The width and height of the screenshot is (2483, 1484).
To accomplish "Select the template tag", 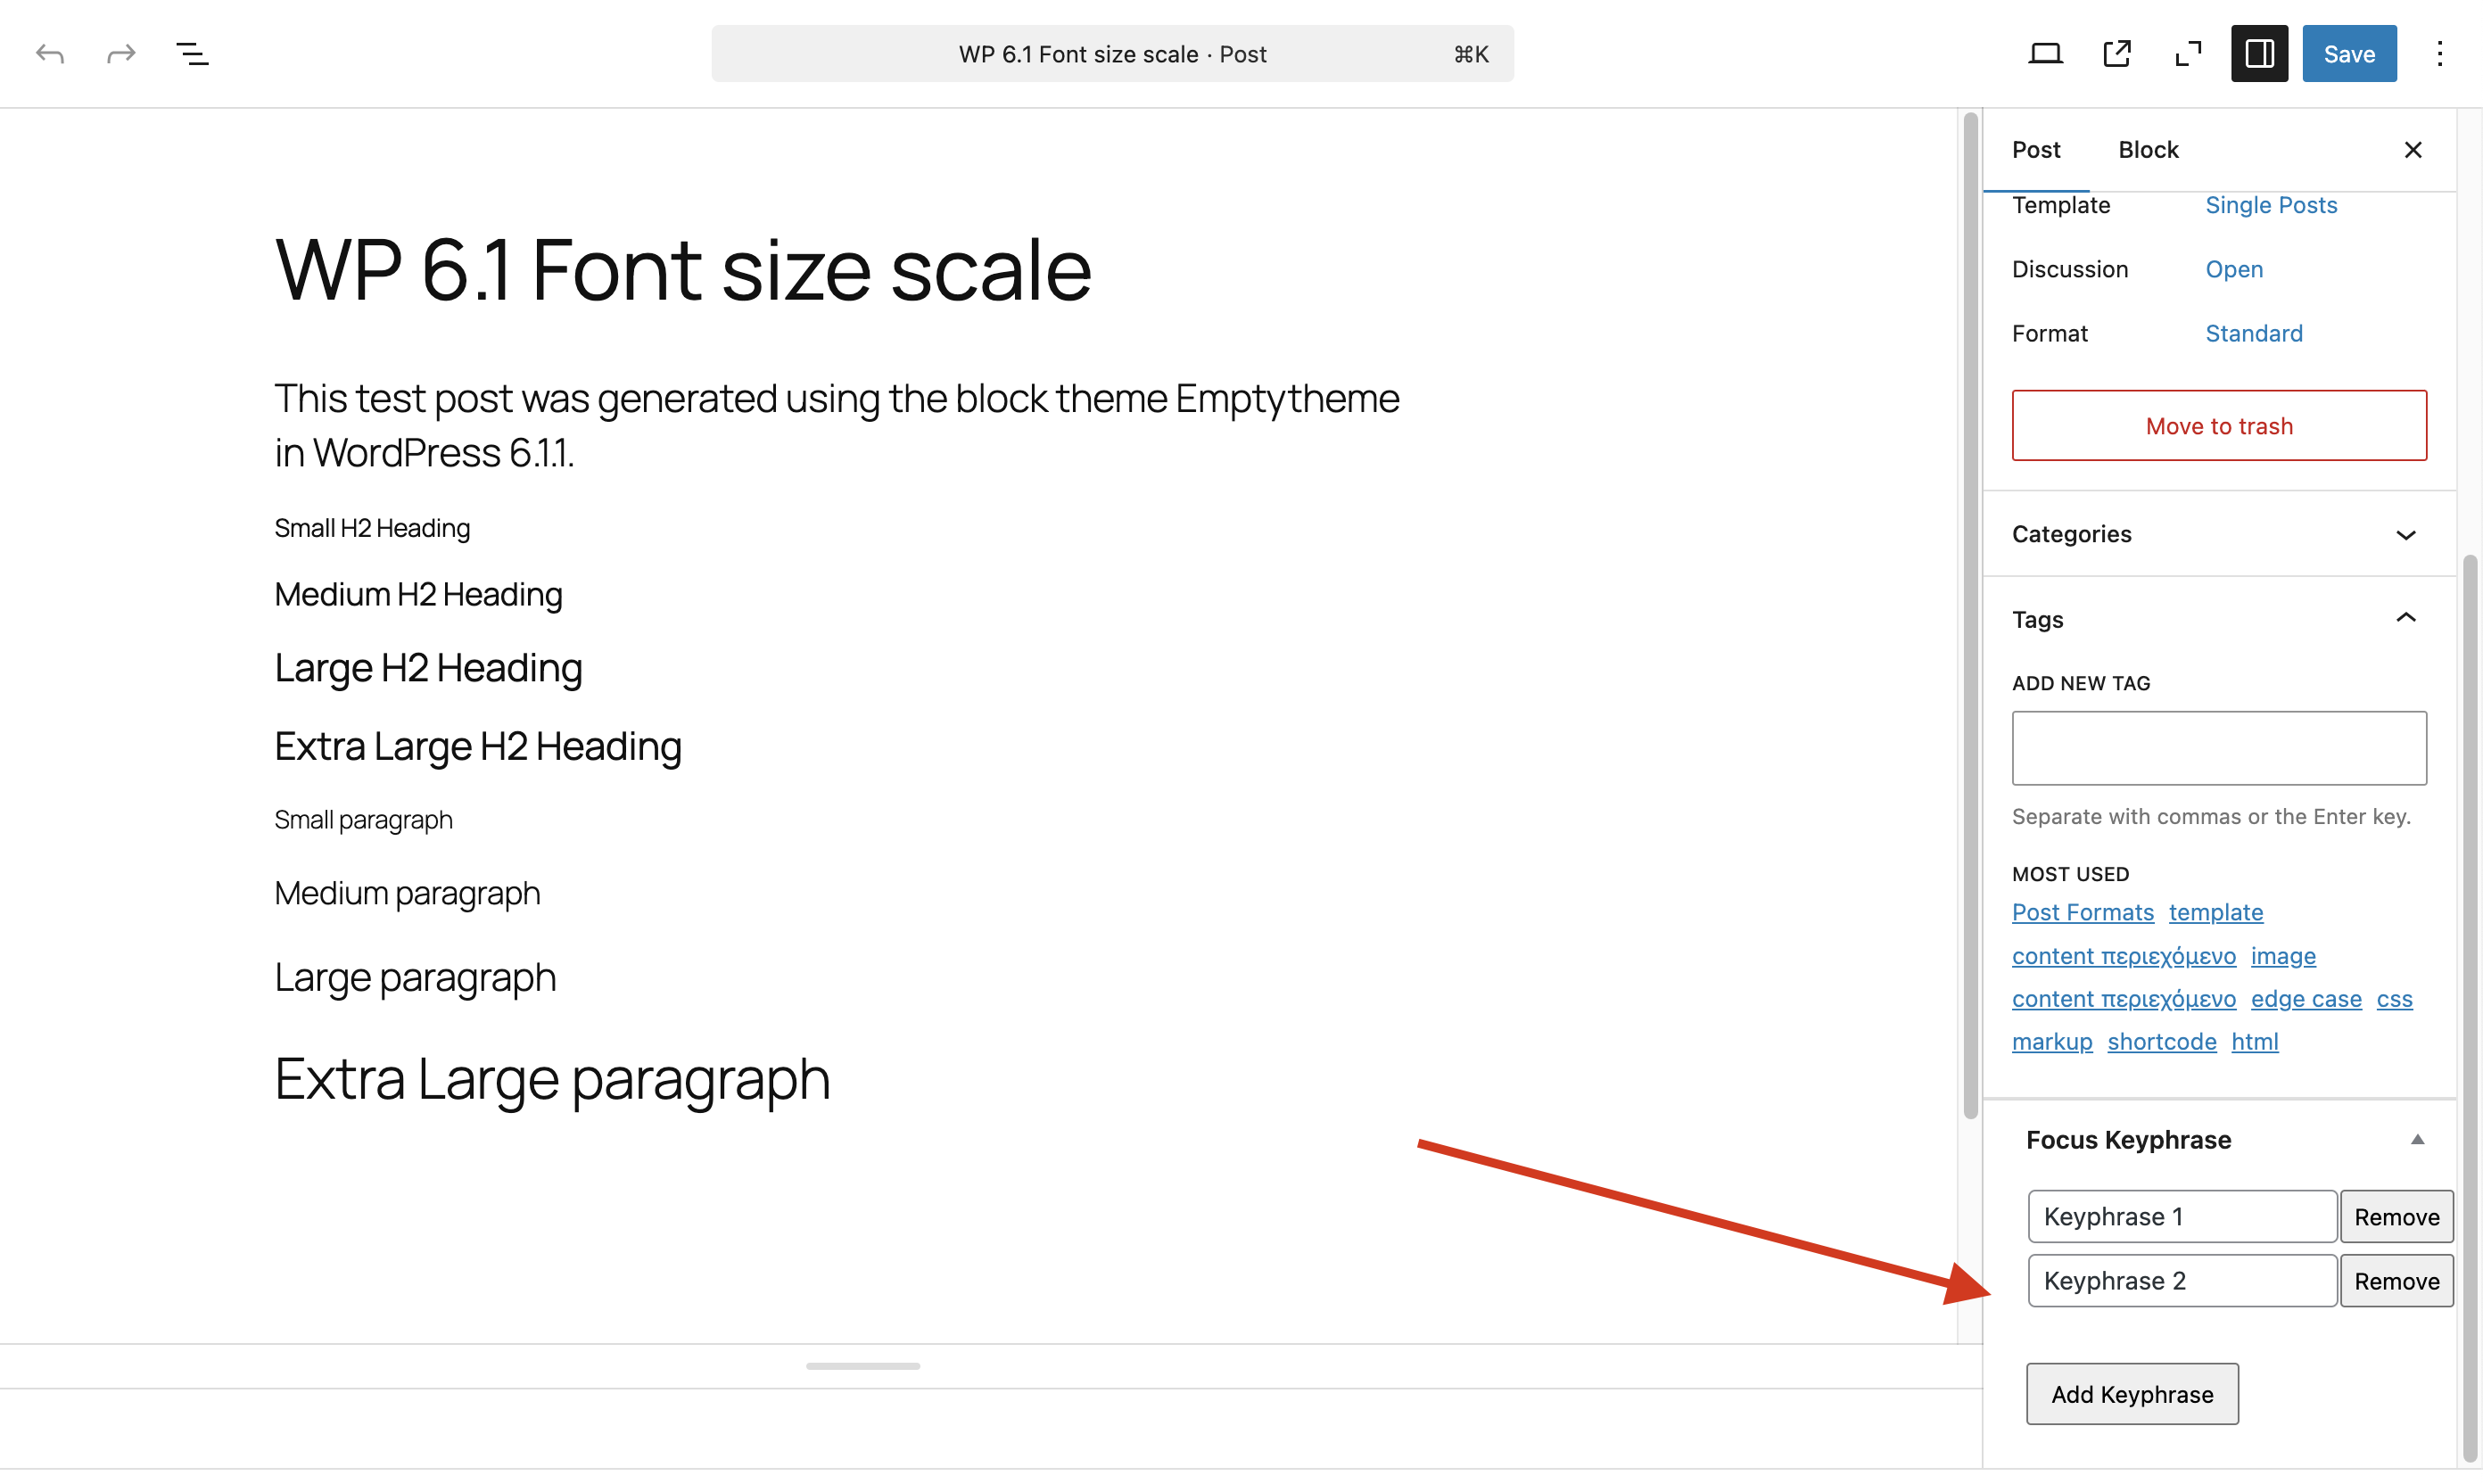I will click(x=2215, y=912).
